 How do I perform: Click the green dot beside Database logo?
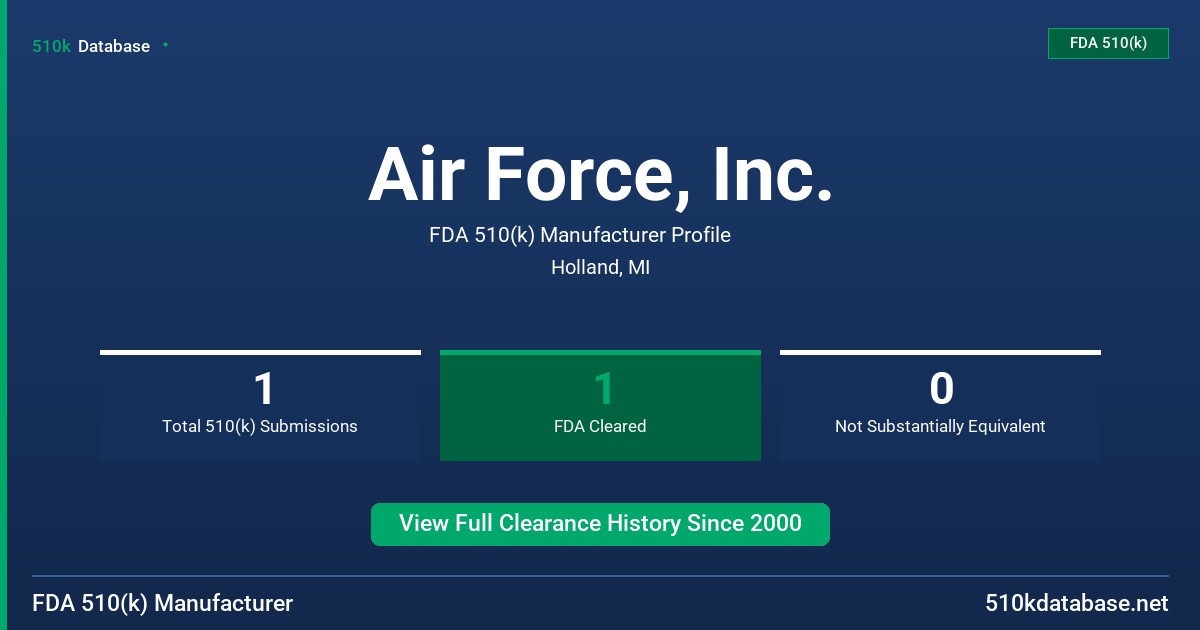[165, 45]
